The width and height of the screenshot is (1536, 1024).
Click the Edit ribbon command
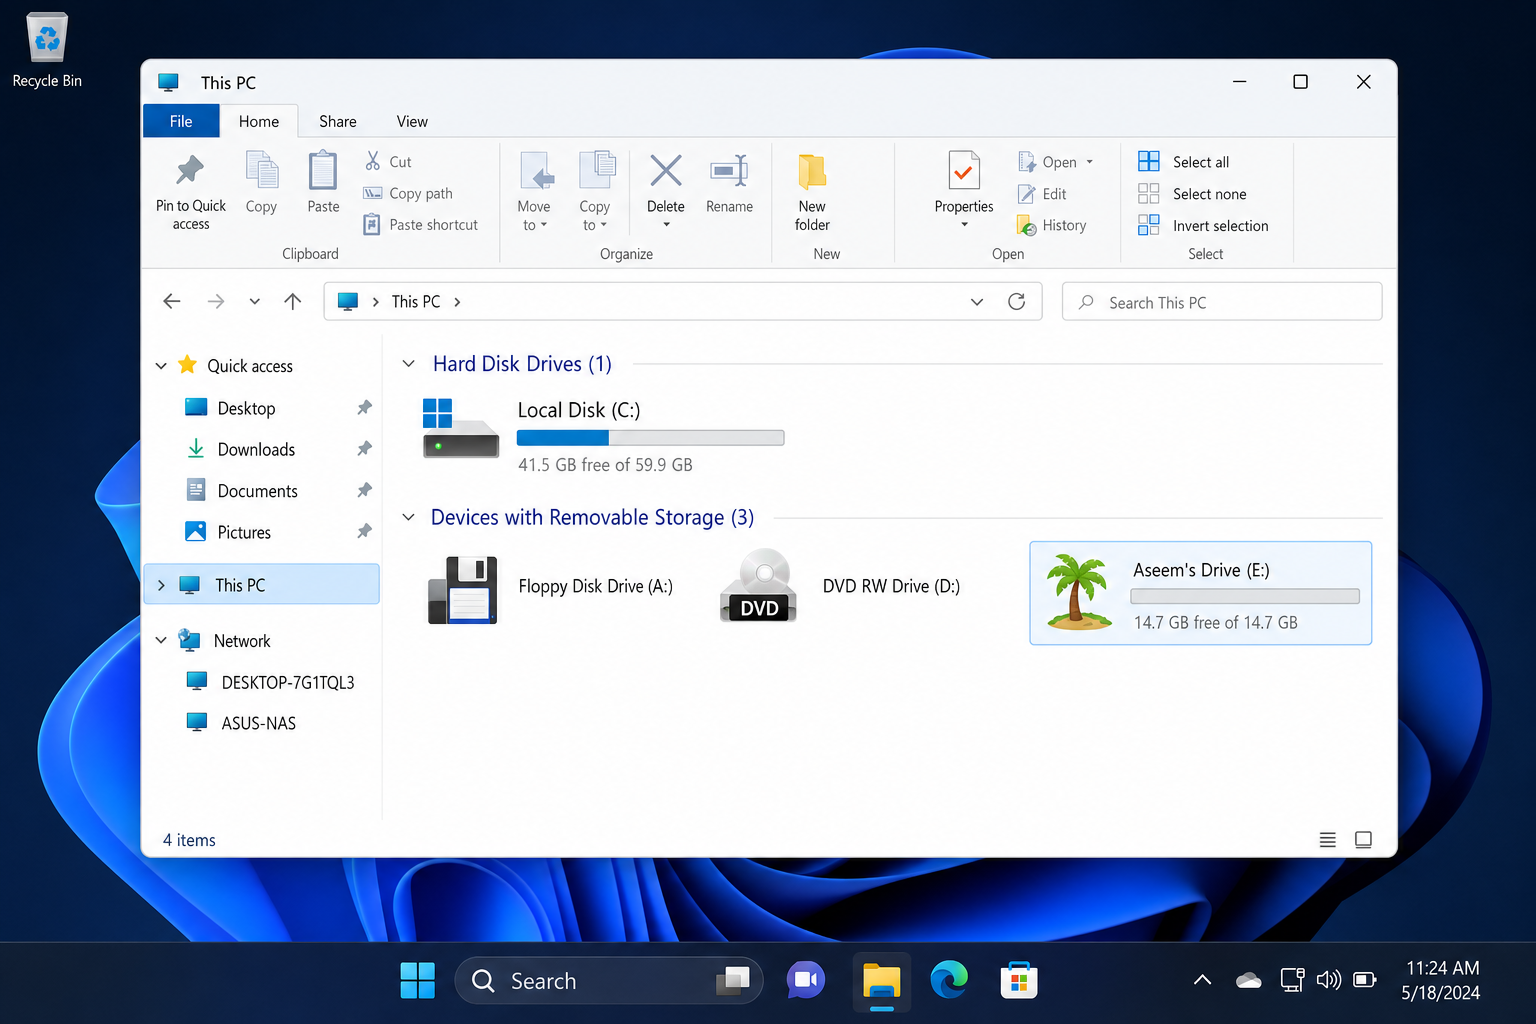(x=1042, y=194)
